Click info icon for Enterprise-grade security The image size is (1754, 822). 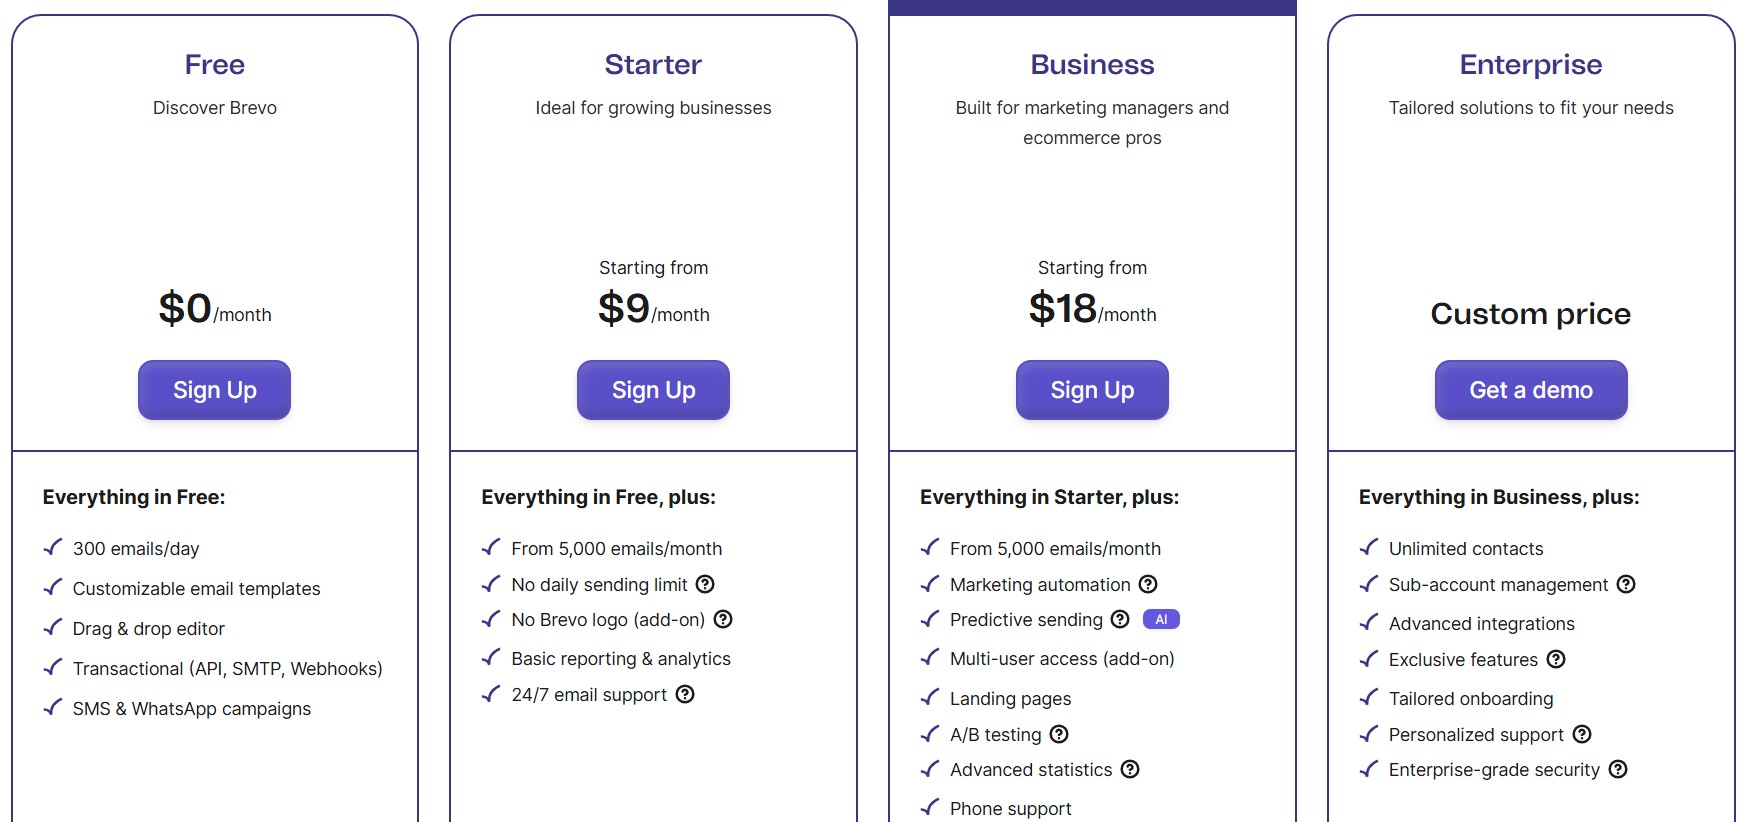[1618, 769]
